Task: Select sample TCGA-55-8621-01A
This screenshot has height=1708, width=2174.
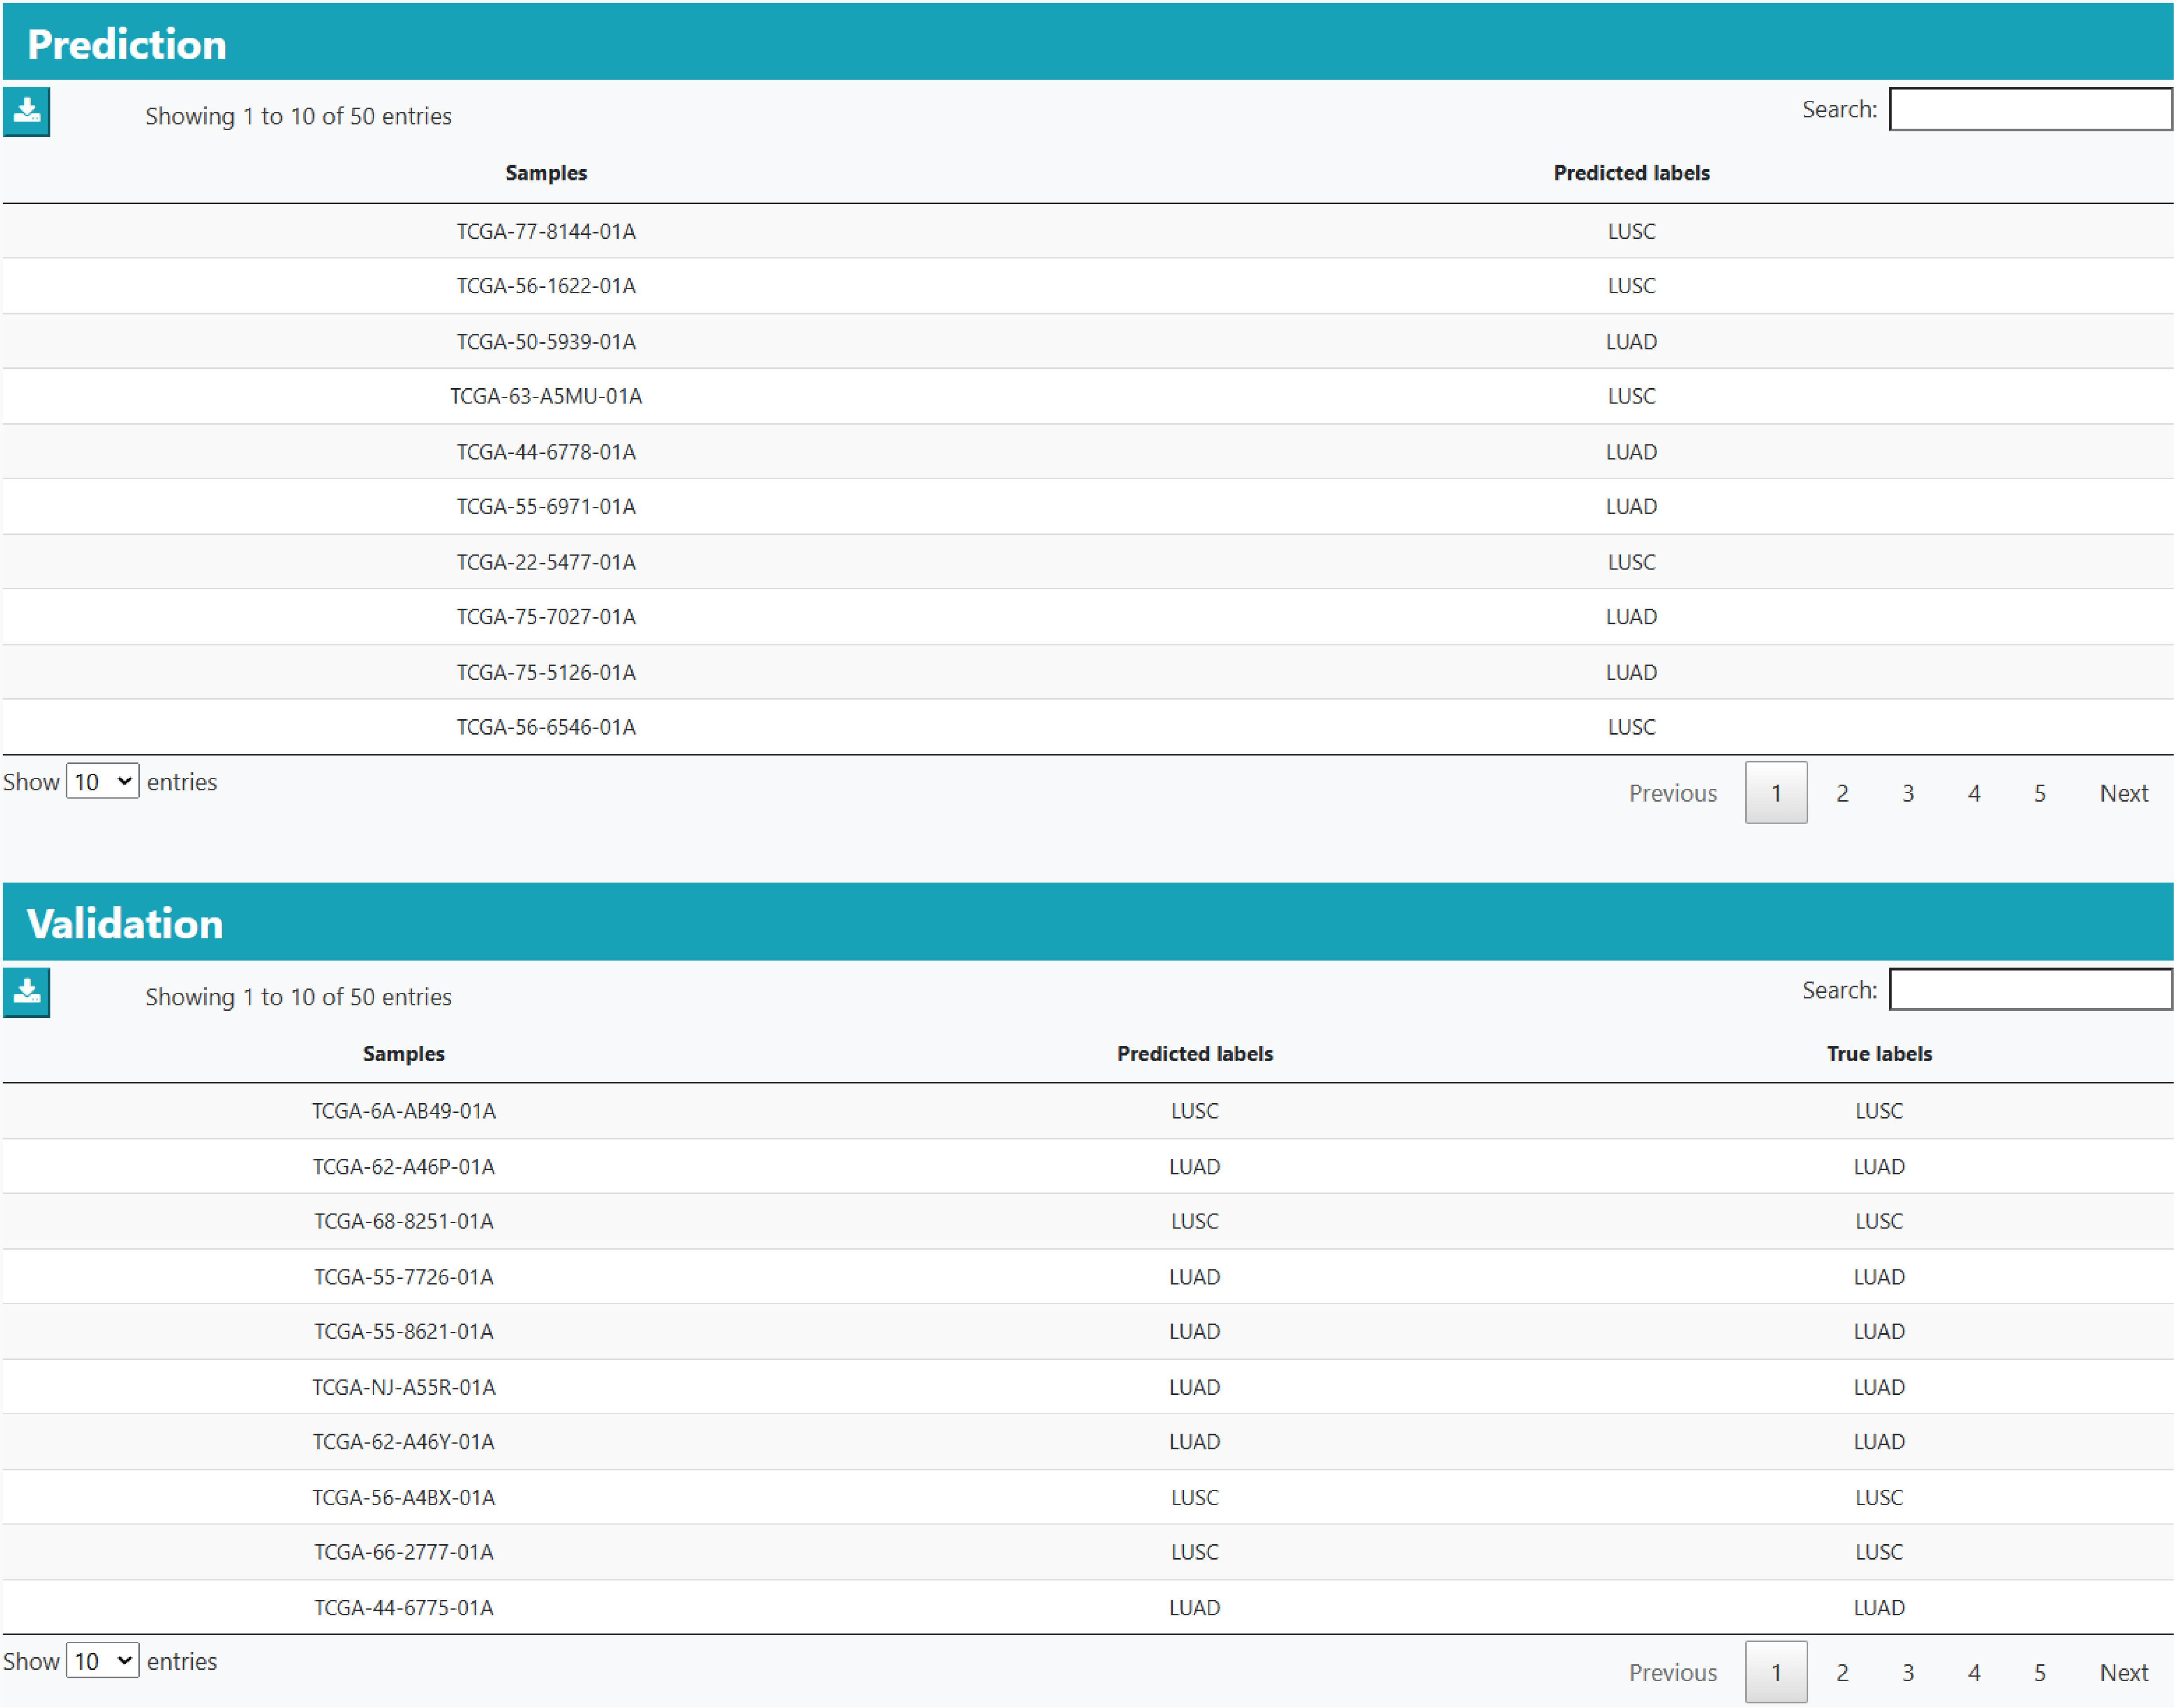Action: (403, 1331)
